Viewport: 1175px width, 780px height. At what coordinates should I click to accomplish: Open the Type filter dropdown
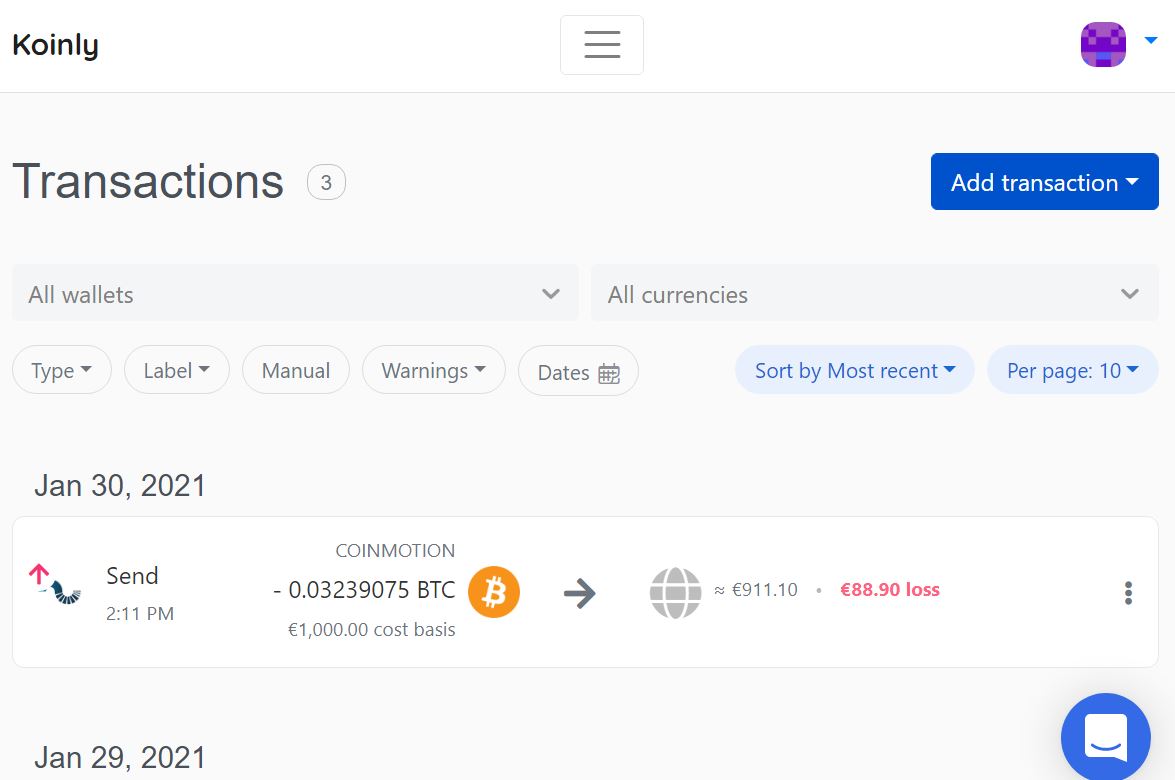(x=61, y=371)
